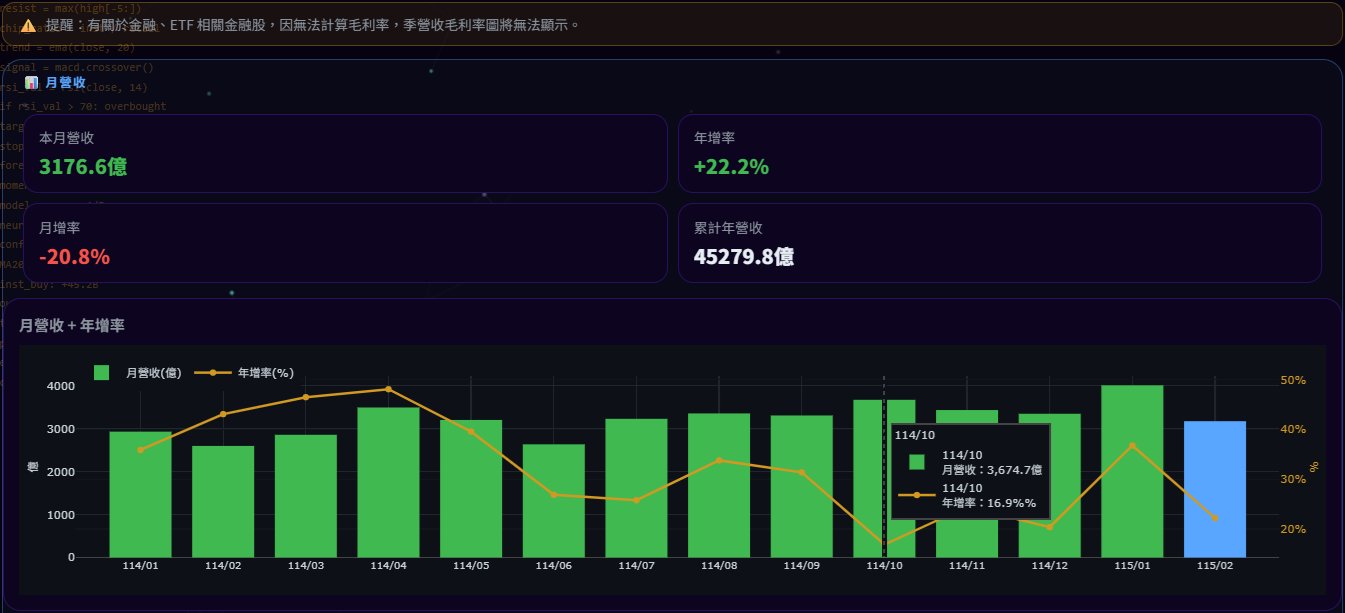This screenshot has width=1345, height=613.
Task: Click the 114/06 revenue bar
Action: coord(554,500)
